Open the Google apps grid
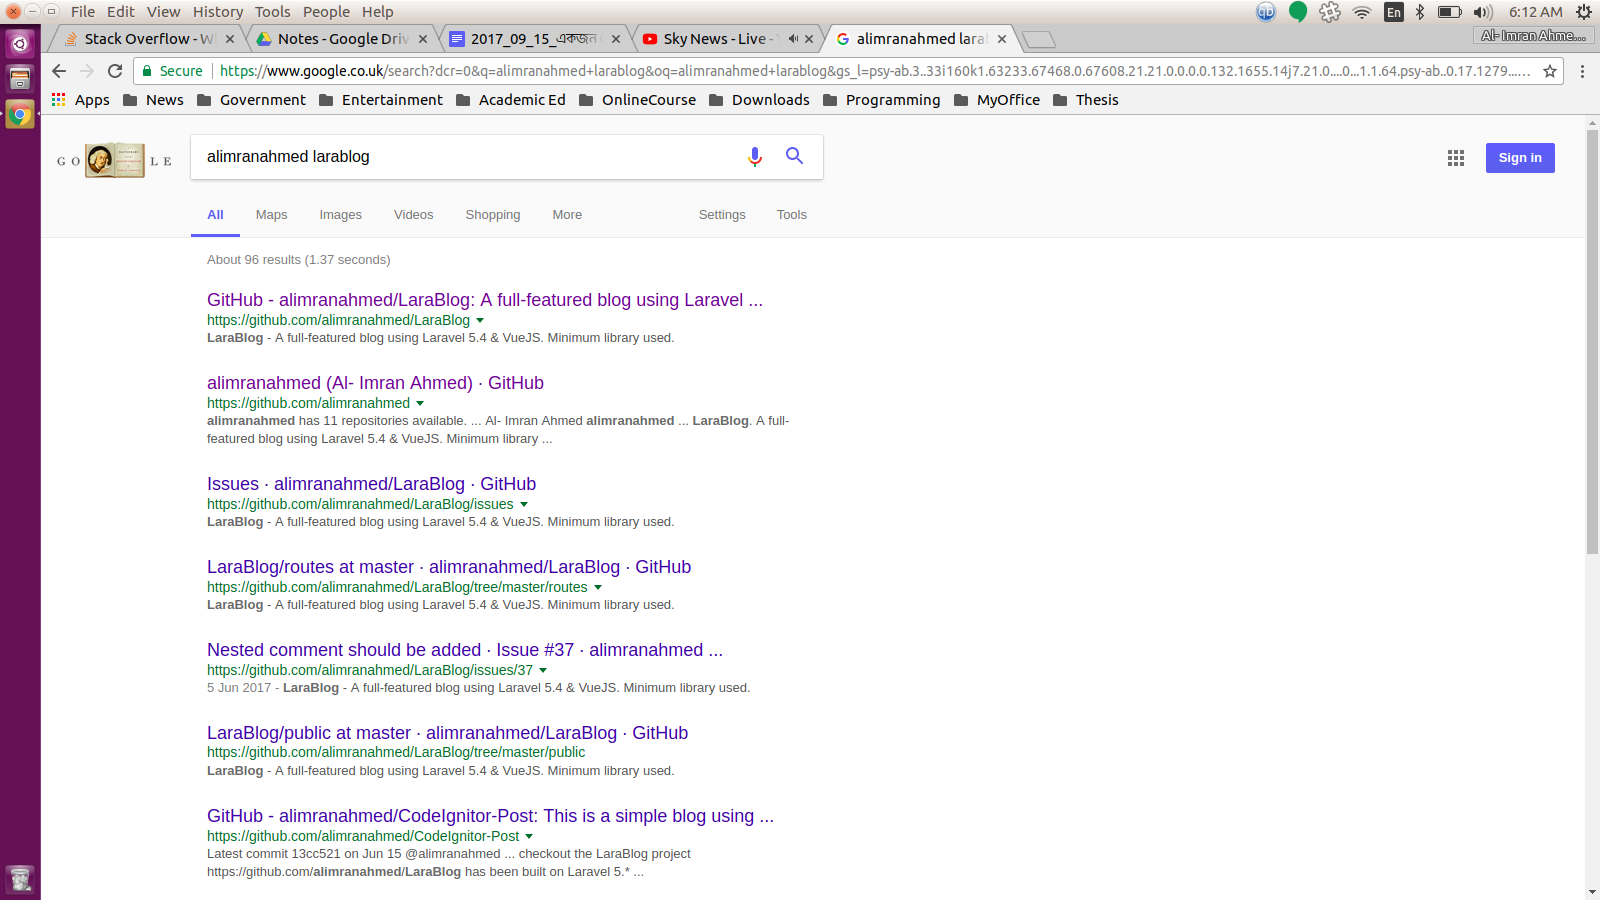The width and height of the screenshot is (1600, 900). point(1456,158)
